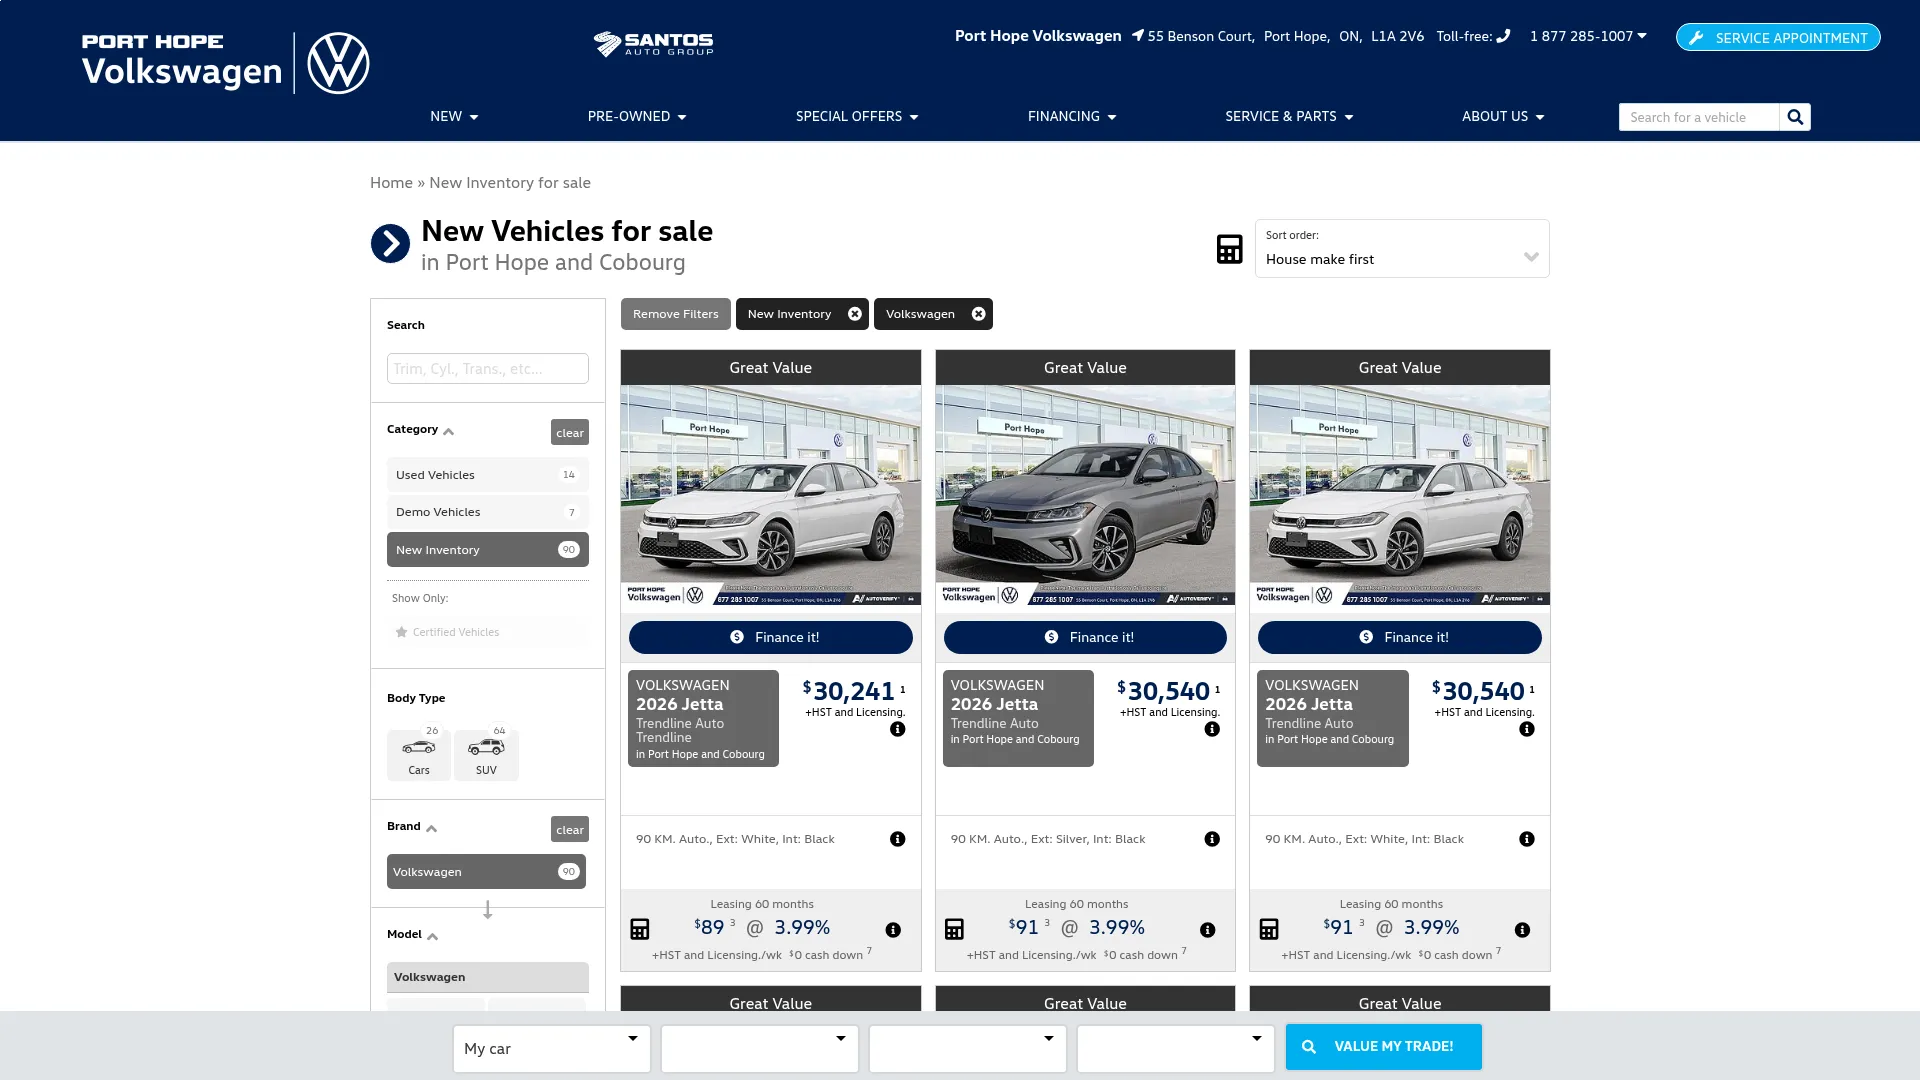Click Finance it! on third Jetta card
1920x1080 pixels.
pyautogui.click(x=1400, y=637)
